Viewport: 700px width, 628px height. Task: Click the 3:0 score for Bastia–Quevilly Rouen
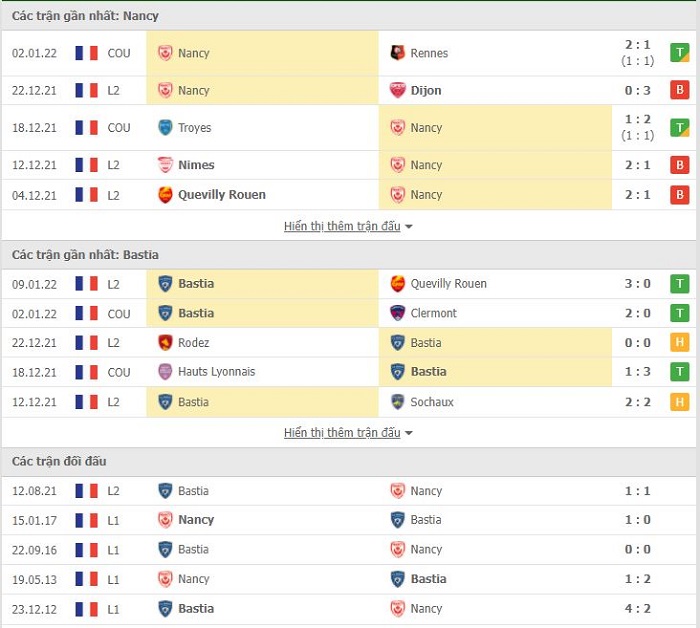pos(638,283)
